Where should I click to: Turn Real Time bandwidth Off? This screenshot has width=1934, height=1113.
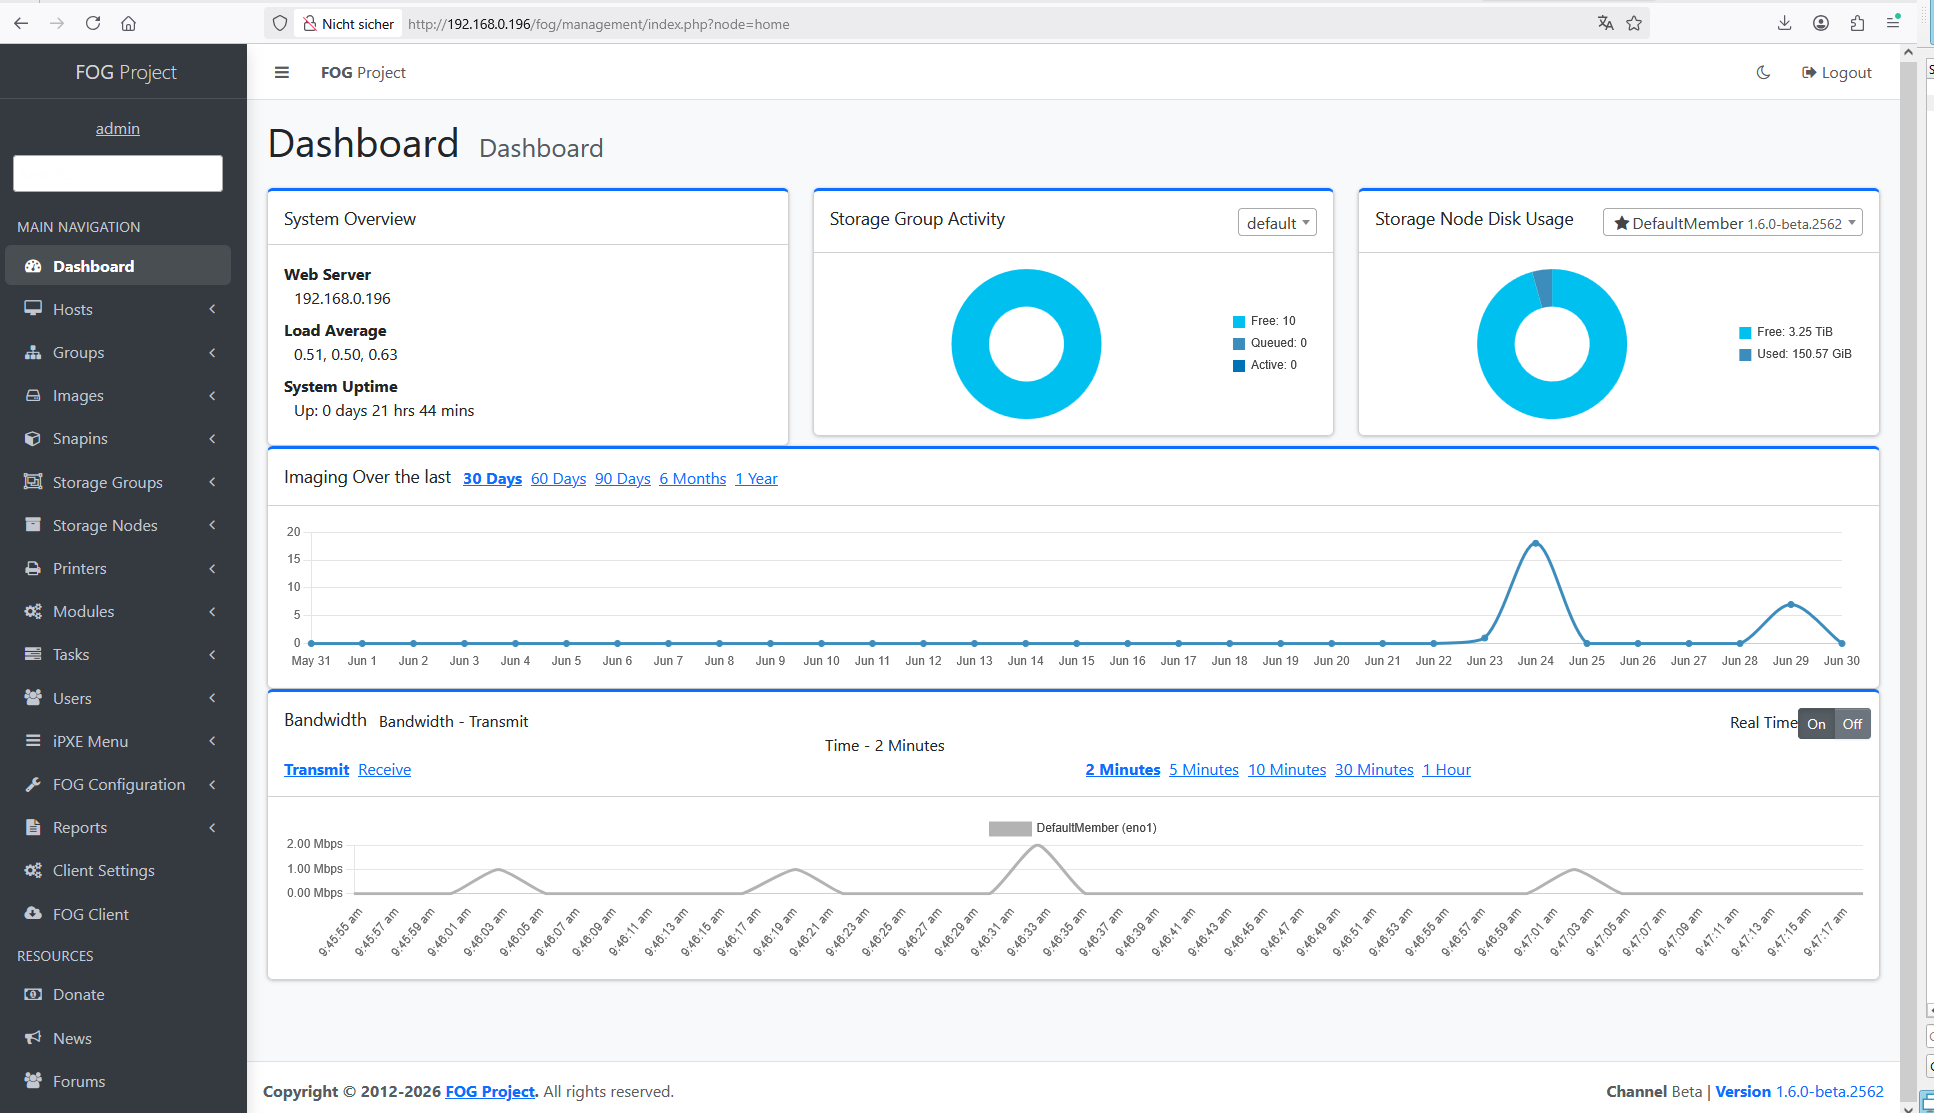pyautogui.click(x=1852, y=724)
